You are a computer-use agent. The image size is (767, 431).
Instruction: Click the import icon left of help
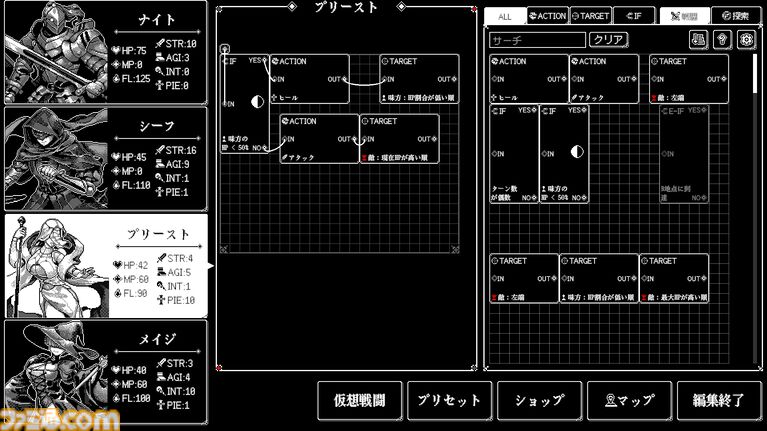699,40
